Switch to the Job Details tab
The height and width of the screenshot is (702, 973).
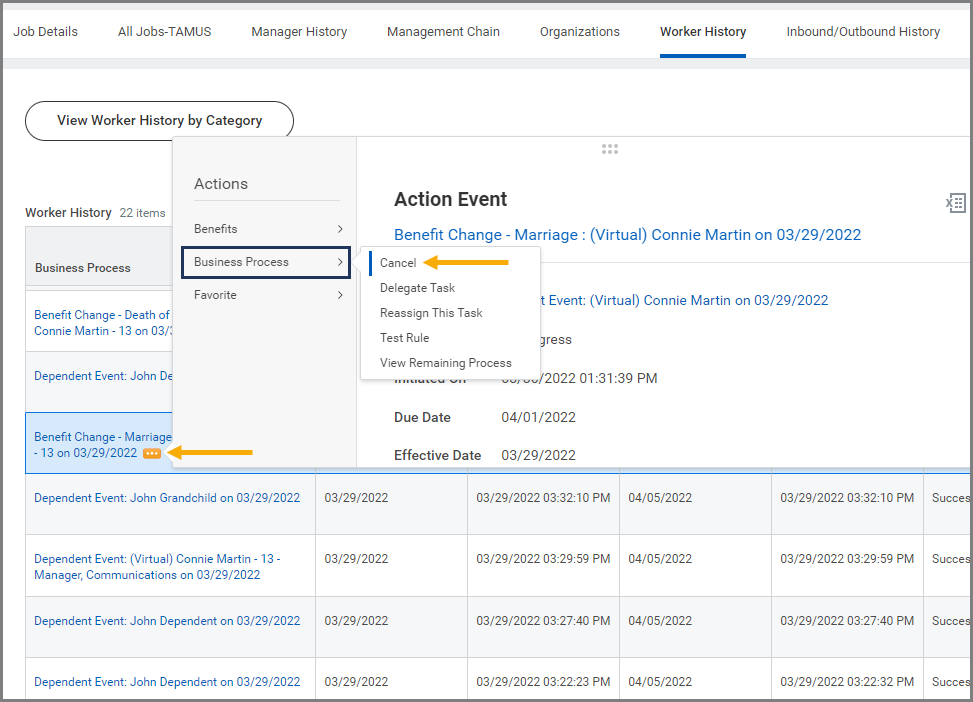45,32
